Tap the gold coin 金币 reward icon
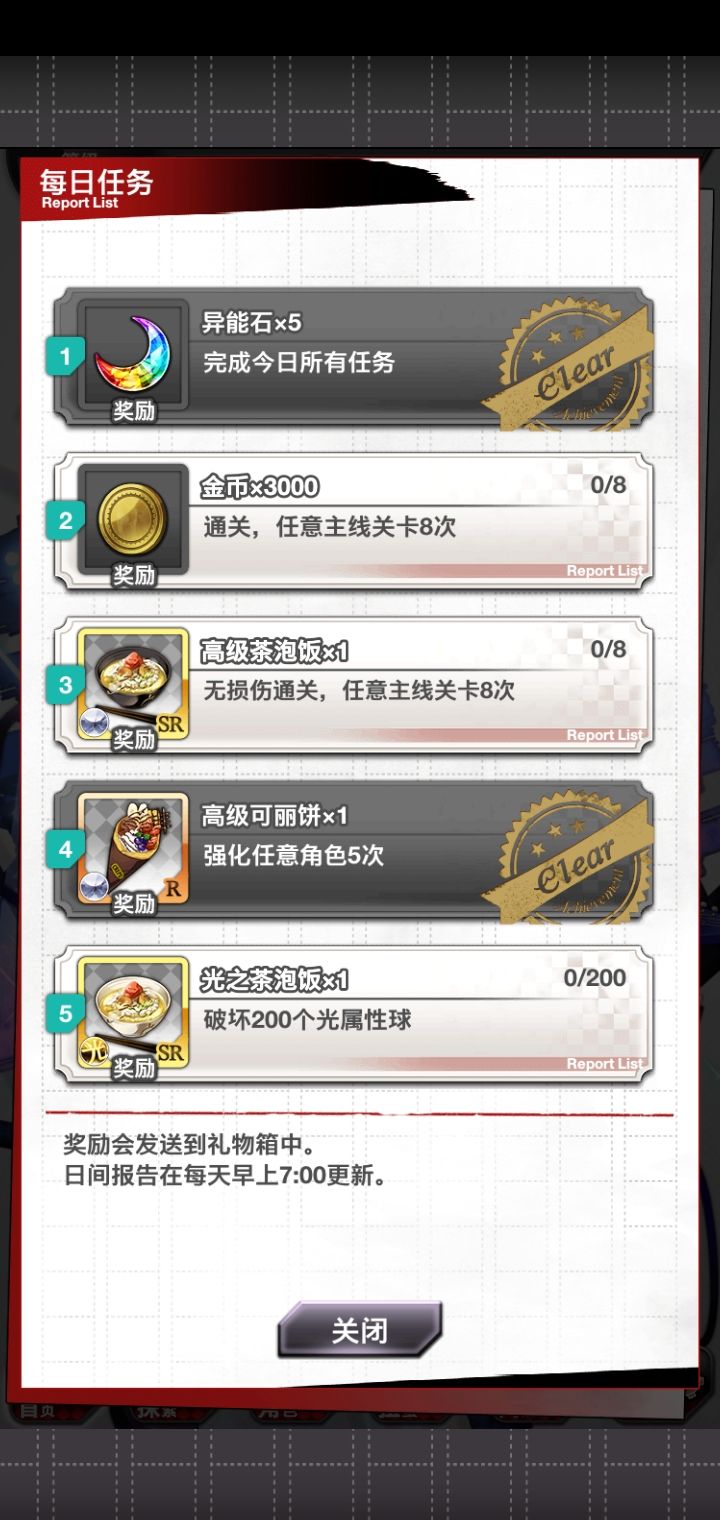This screenshot has width=720, height=1520. pyautogui.click(x=133, y=521)
